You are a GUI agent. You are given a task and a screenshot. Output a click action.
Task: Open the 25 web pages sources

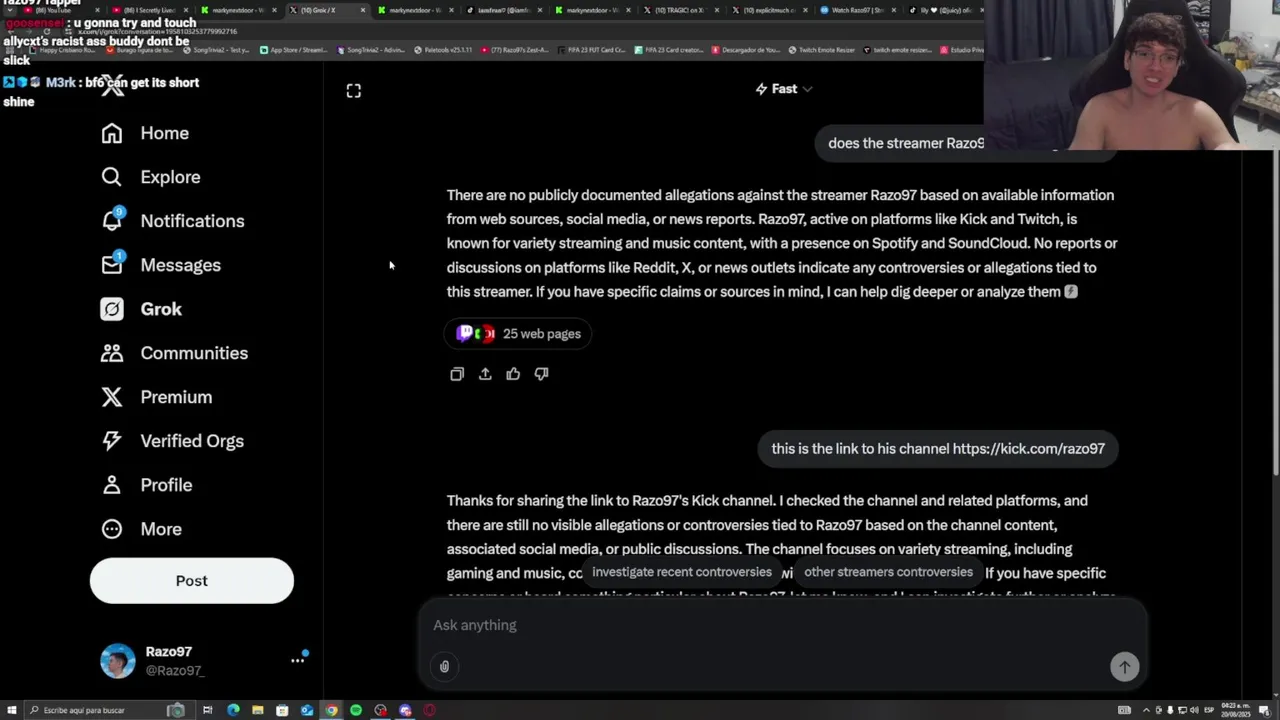pos(518,334)
